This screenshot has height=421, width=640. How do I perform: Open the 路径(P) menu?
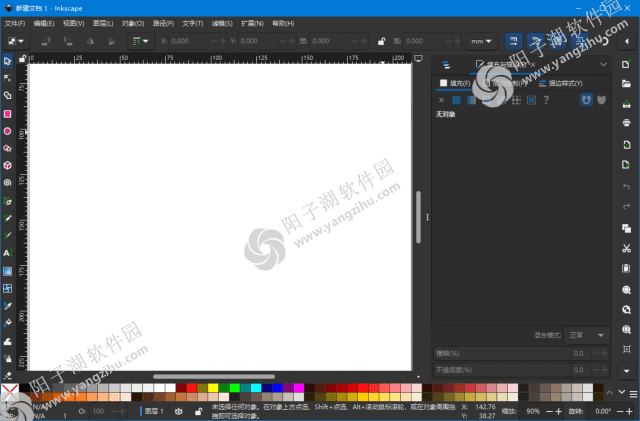(163, 23)
